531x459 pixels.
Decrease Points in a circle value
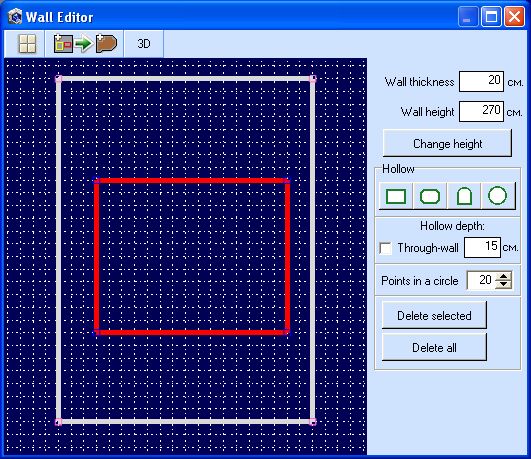[503, 284]
